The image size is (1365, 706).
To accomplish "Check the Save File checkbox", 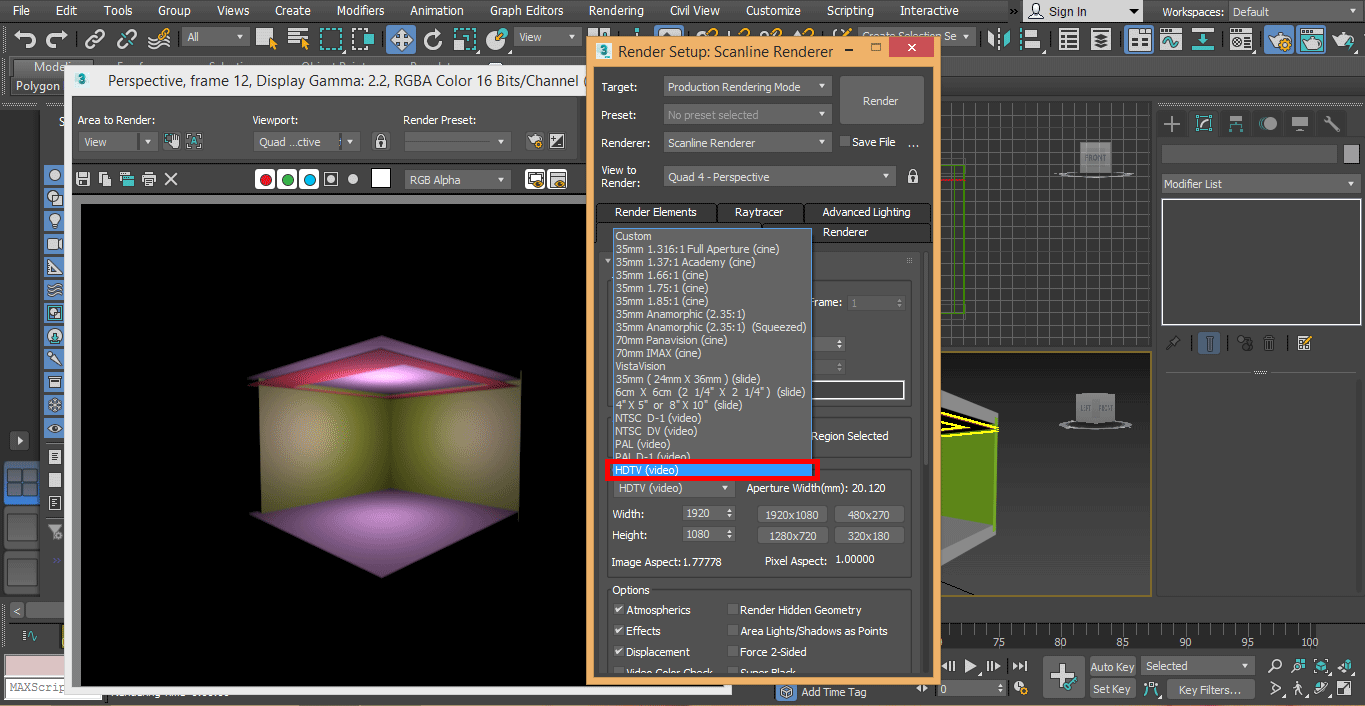I will tap(845, 142).
